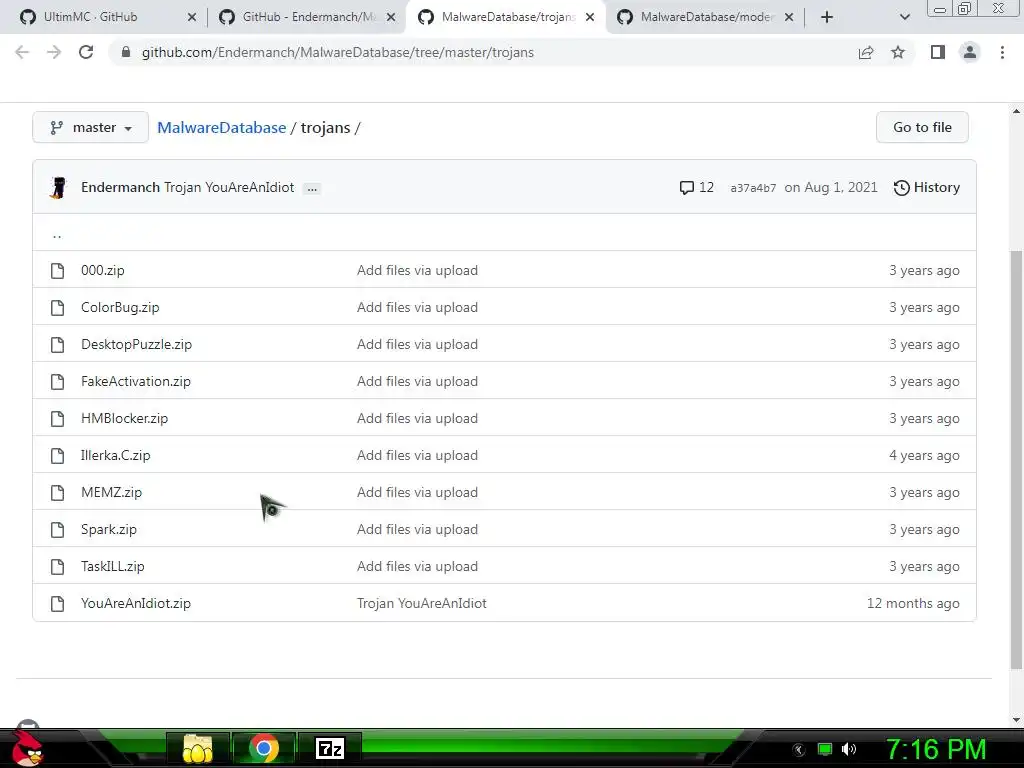
Task: Click the Go to file button
Action: click(922, 127)
